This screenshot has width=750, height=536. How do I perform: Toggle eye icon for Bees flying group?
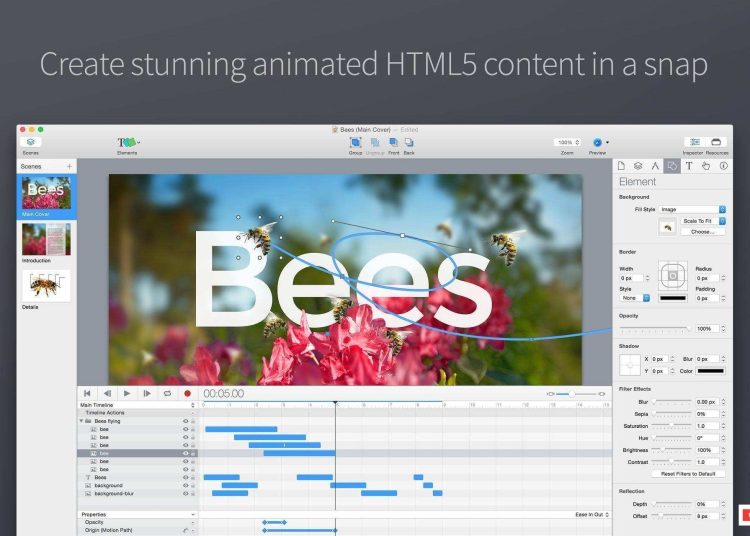(x=185, y=422)
